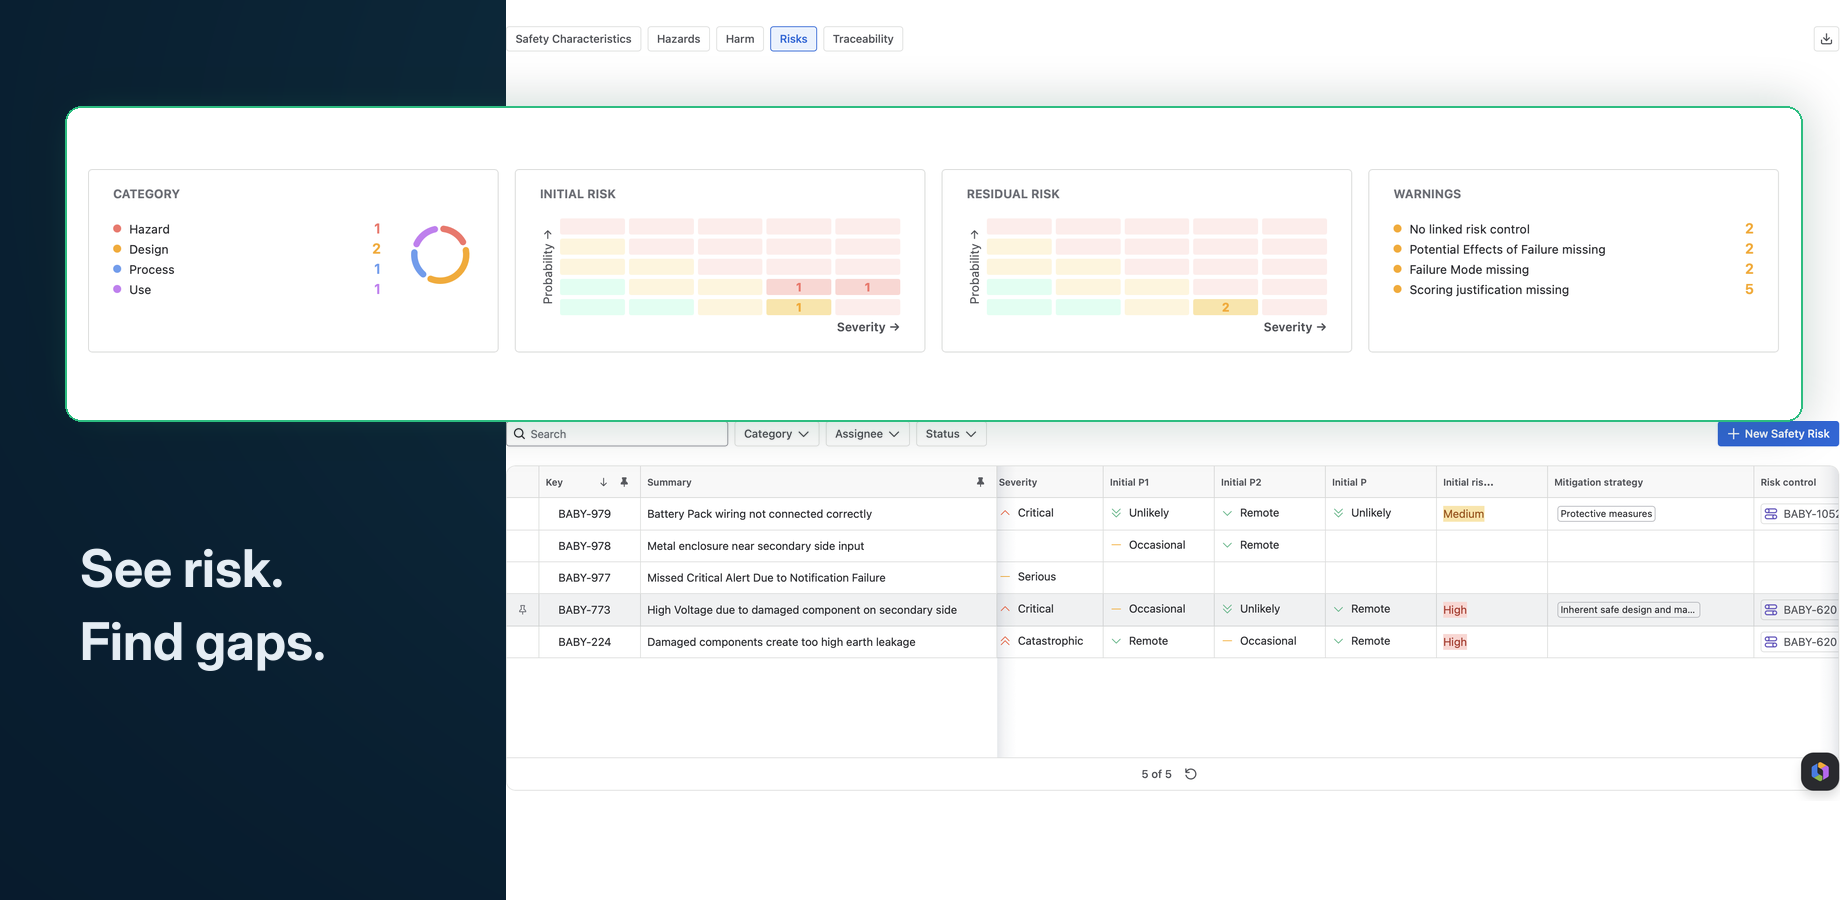Click the Severity arrow in Residual Risk chart
This screenshot has height=900, width=1840.
(1321, 327)
